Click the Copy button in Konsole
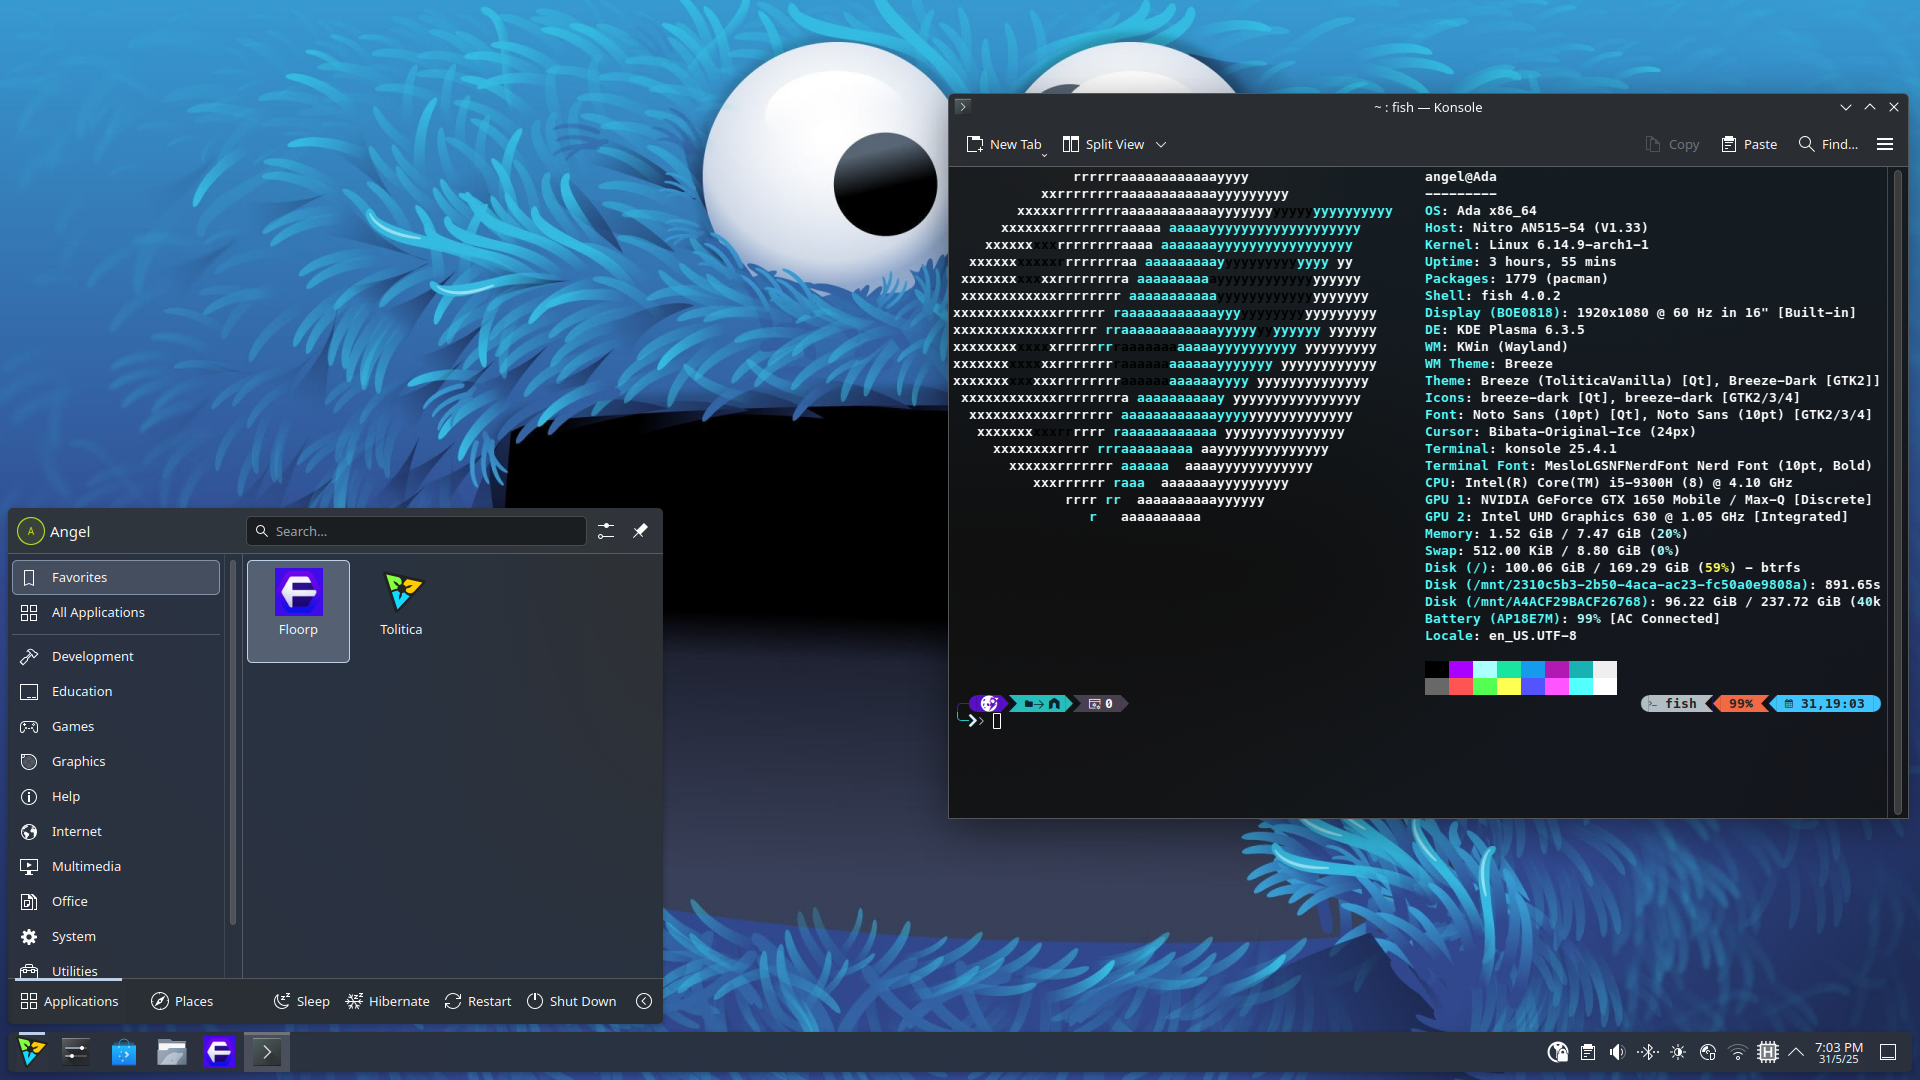The height and width of the screenshot is (1080, 1920). pos(1672,144)
